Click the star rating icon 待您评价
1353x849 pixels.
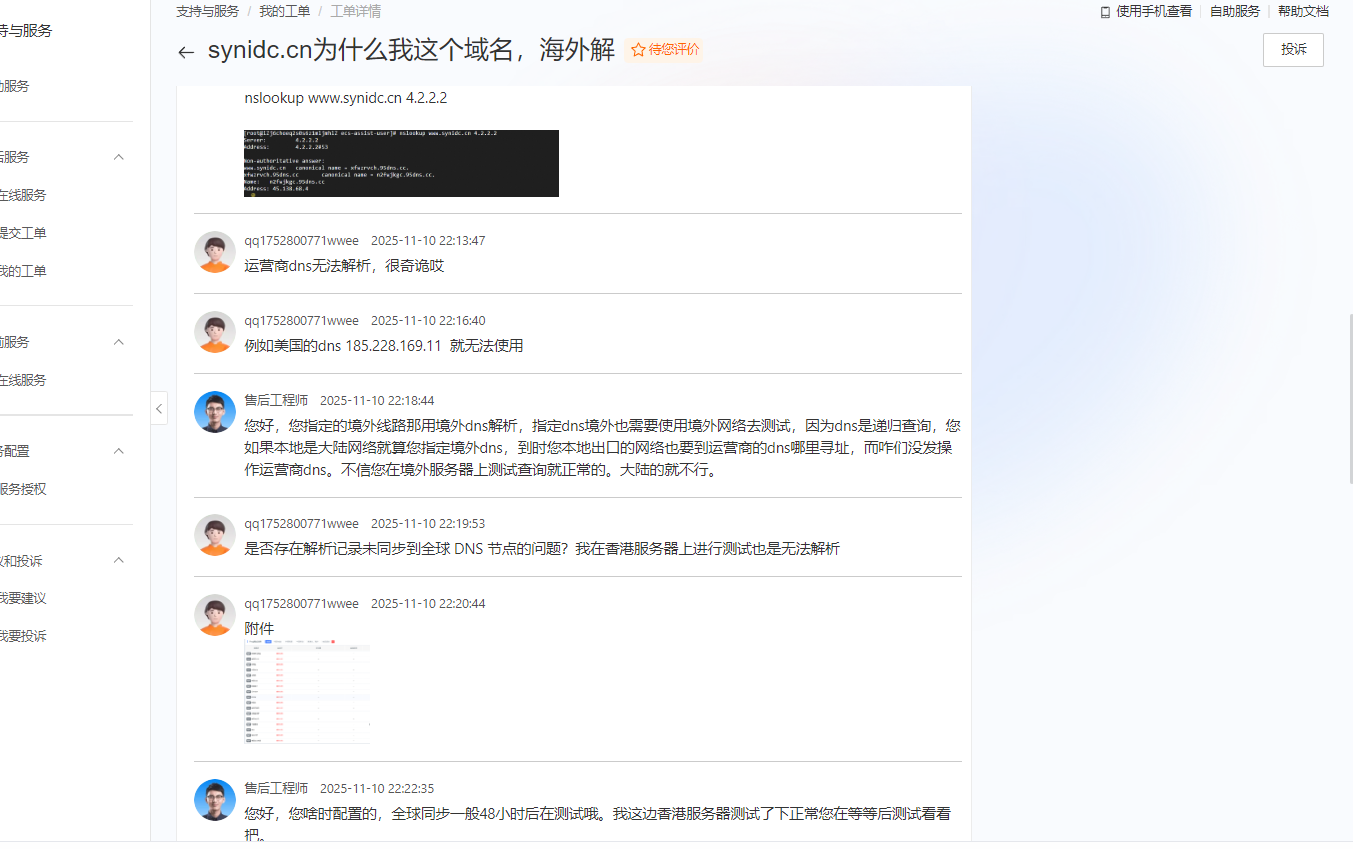click(x=638, y=50)
